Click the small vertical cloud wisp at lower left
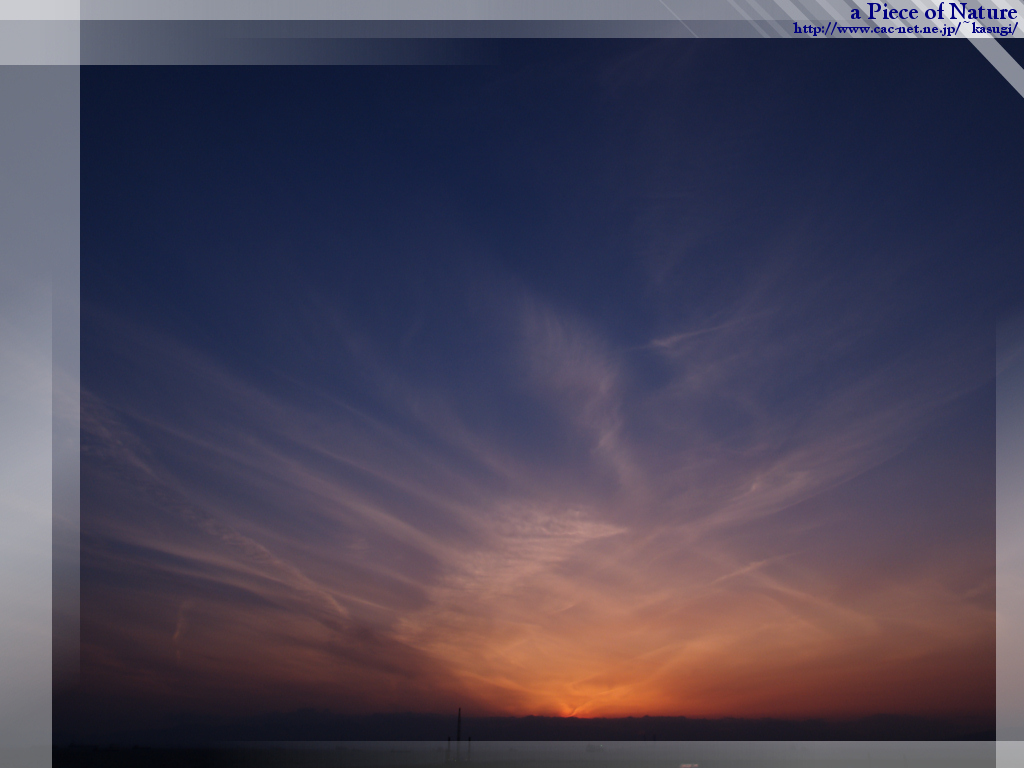The height and width of the screenshot is (768, 1024). click(x=179, y=620)
